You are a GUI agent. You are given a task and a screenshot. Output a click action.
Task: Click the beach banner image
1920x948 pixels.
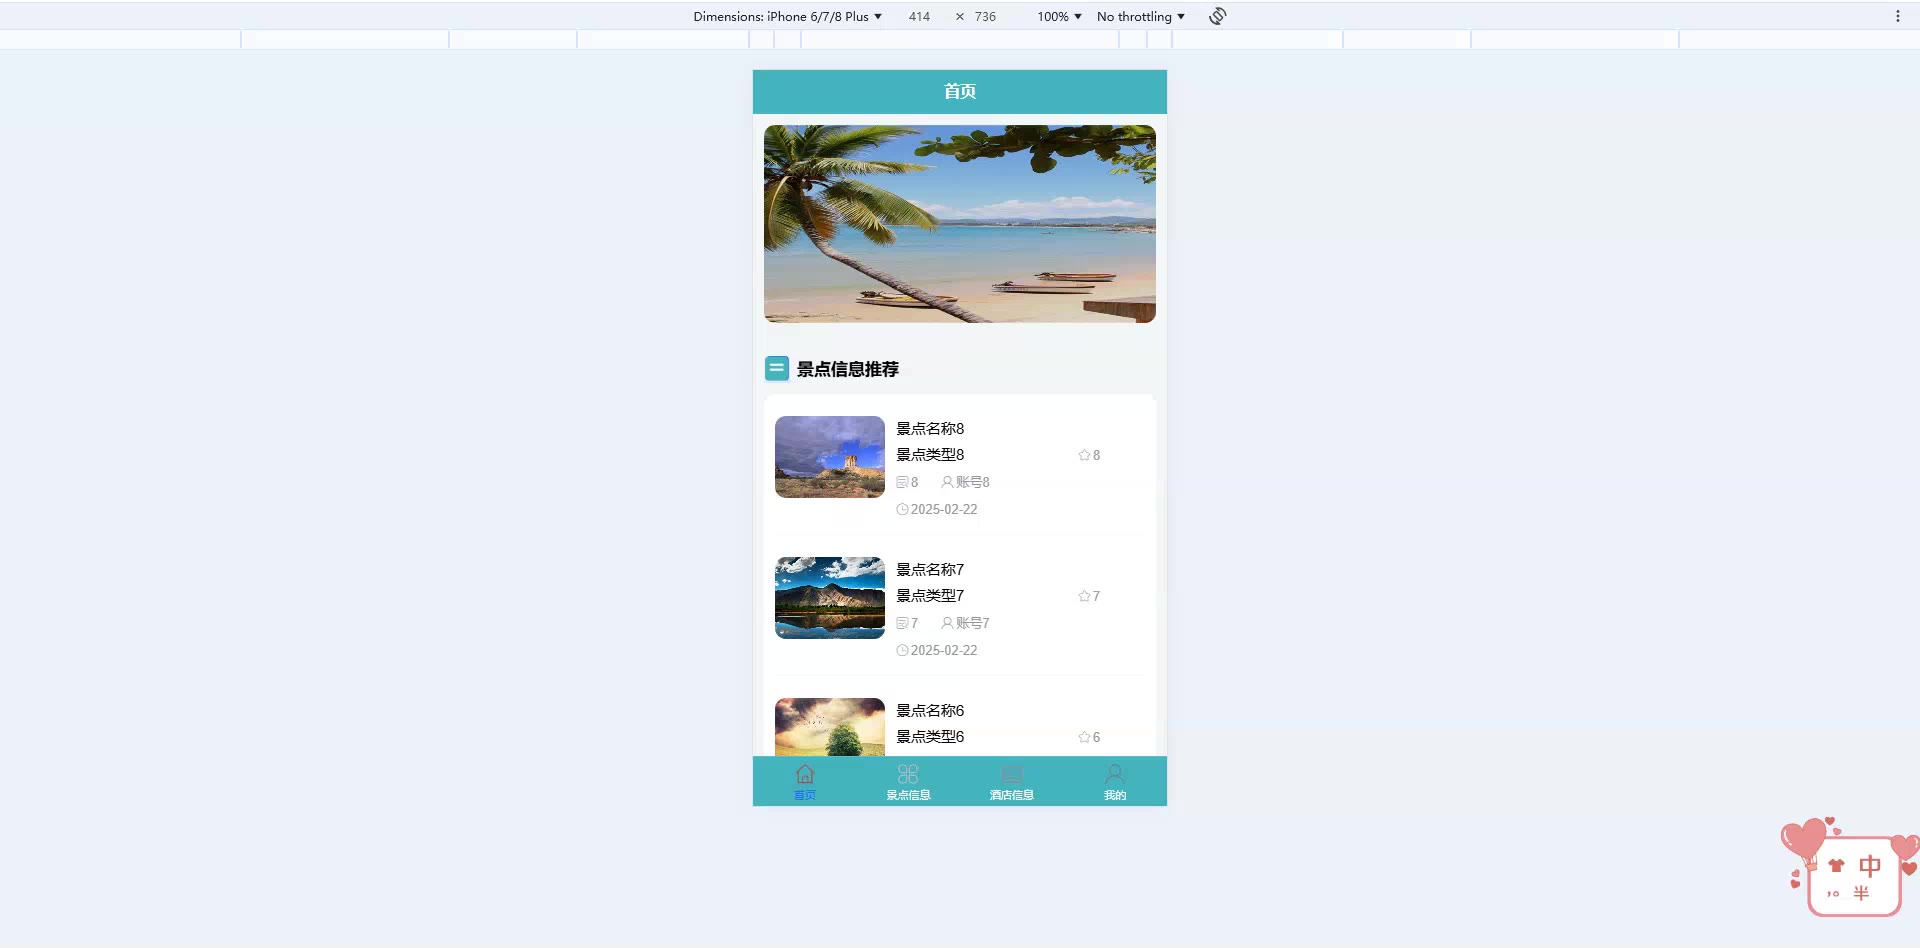click(960, 224)
